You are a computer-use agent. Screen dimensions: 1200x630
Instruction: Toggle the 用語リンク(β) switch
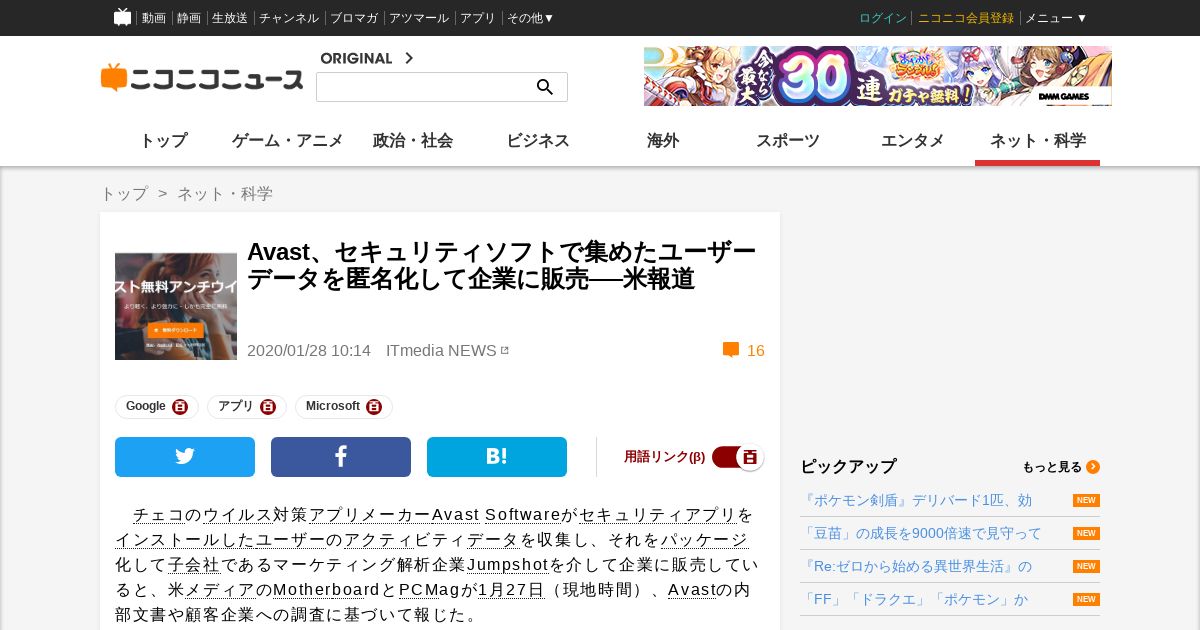[738, 457]
